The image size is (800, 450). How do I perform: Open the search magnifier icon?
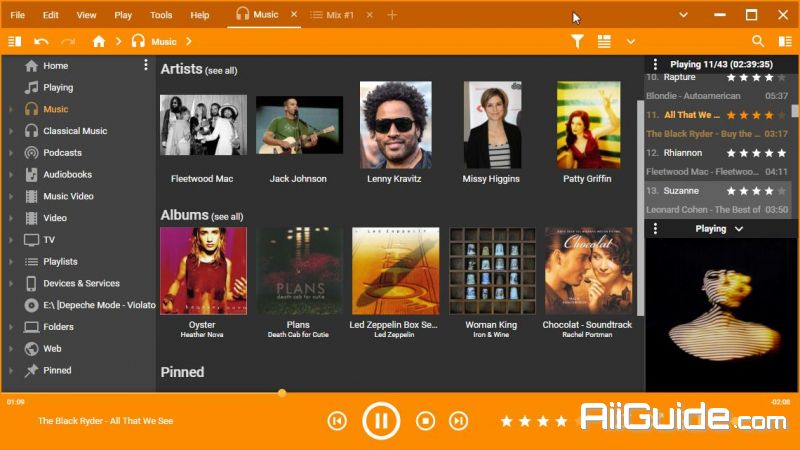tap(758, 41)
